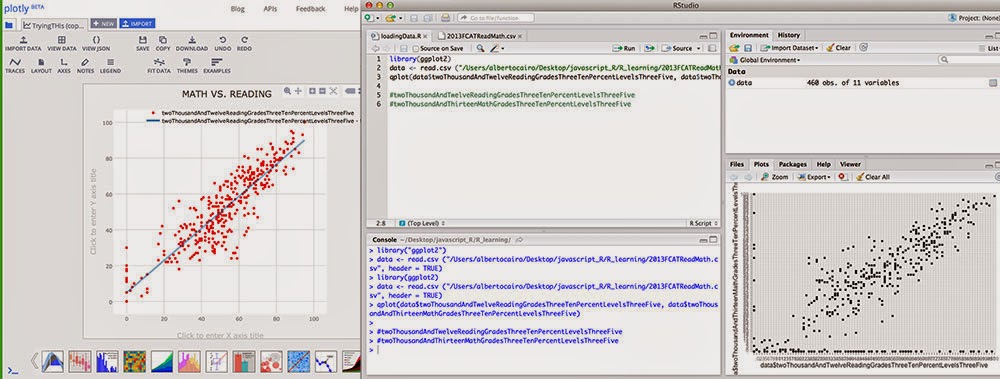Click the search magnifier in the RStudio editor toolbar
Image resolution: width=1000 pixels, height=379 pixels.
point(480,48)
